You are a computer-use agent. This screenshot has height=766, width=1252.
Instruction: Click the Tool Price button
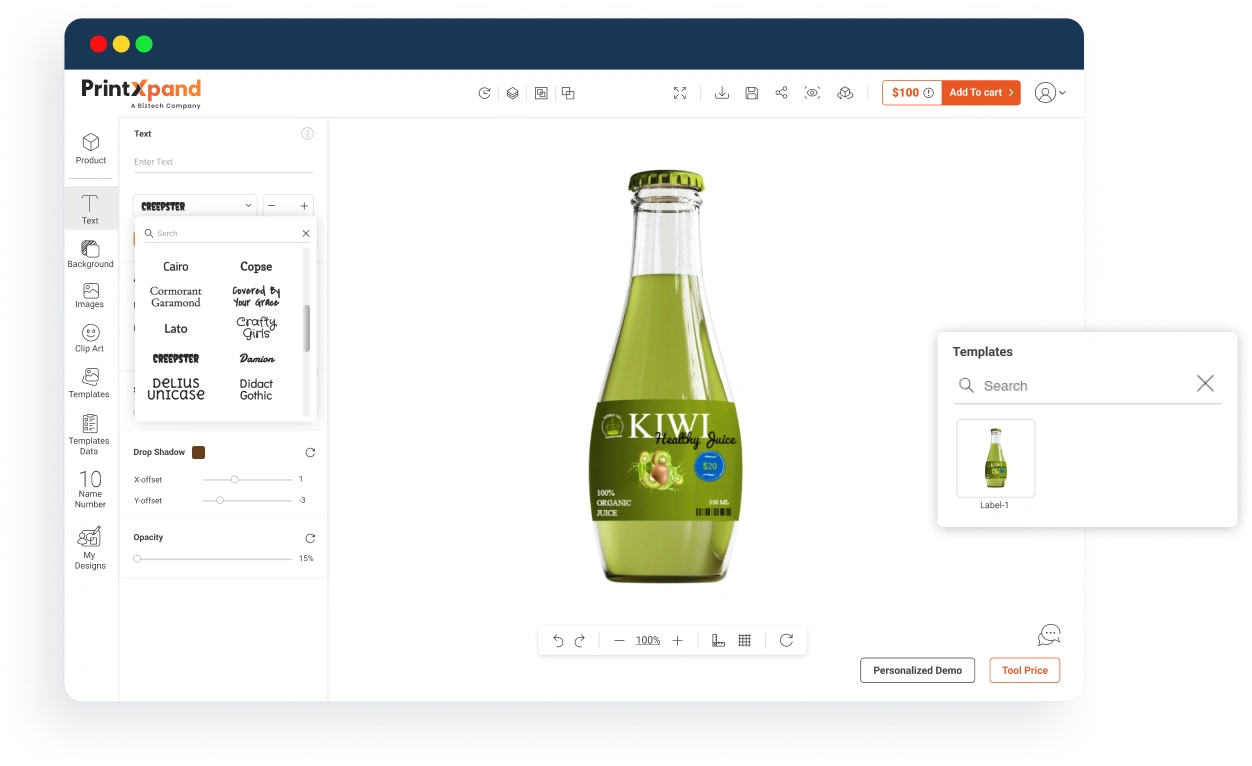[1025, 670]
